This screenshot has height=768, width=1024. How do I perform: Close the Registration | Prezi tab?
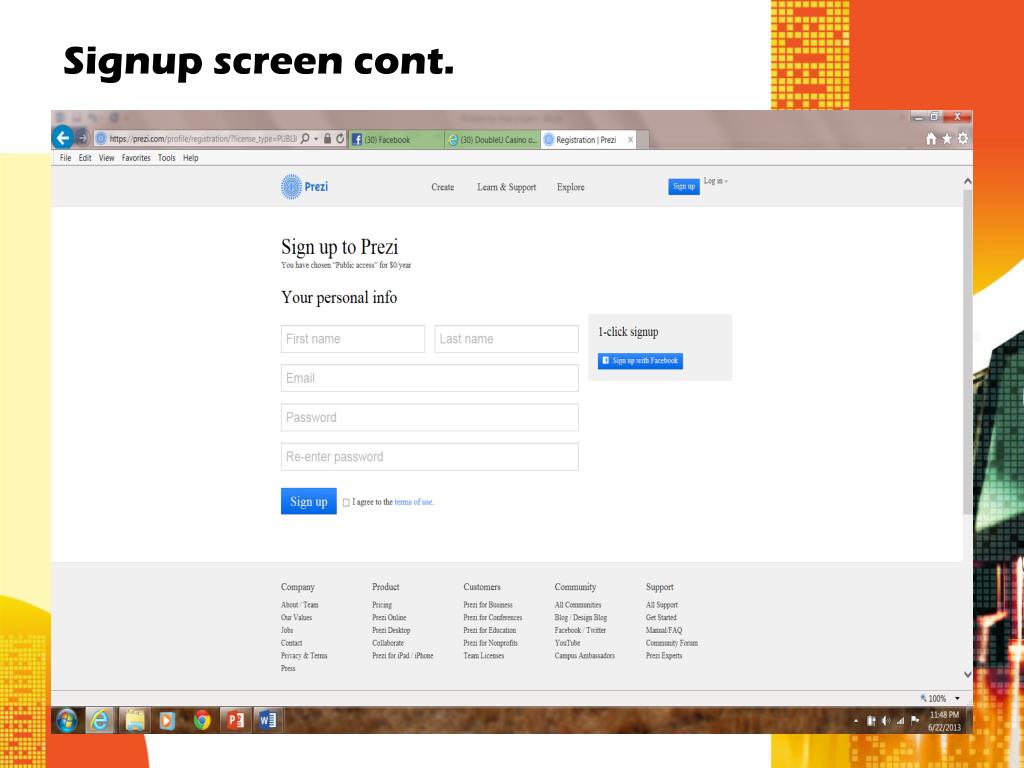pyautogui.click(x=630, y=140)
